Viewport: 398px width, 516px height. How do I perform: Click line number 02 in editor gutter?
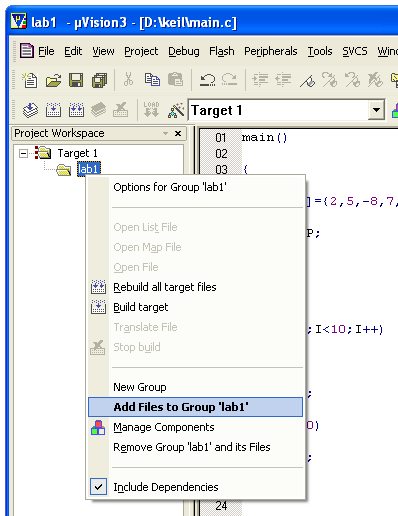pos(221,154)
